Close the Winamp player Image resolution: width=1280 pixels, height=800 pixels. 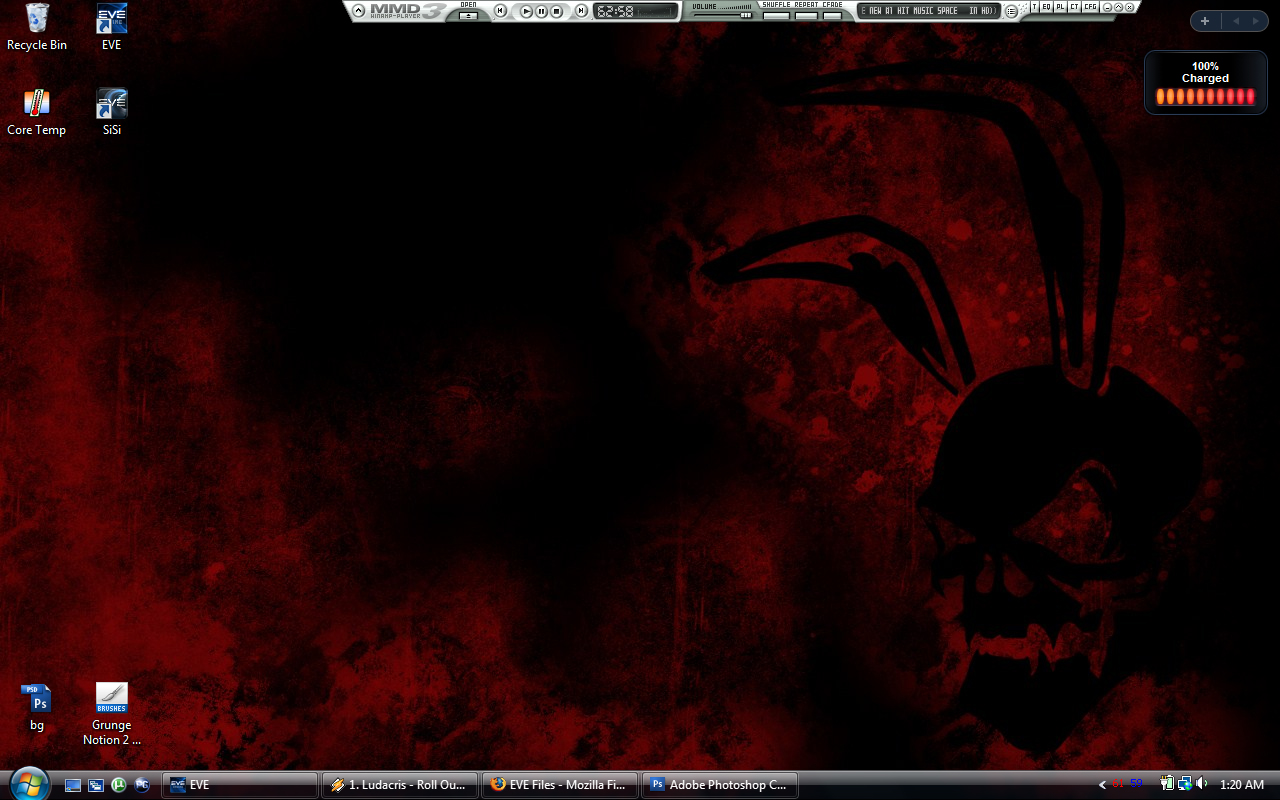tap(1130, 8)
